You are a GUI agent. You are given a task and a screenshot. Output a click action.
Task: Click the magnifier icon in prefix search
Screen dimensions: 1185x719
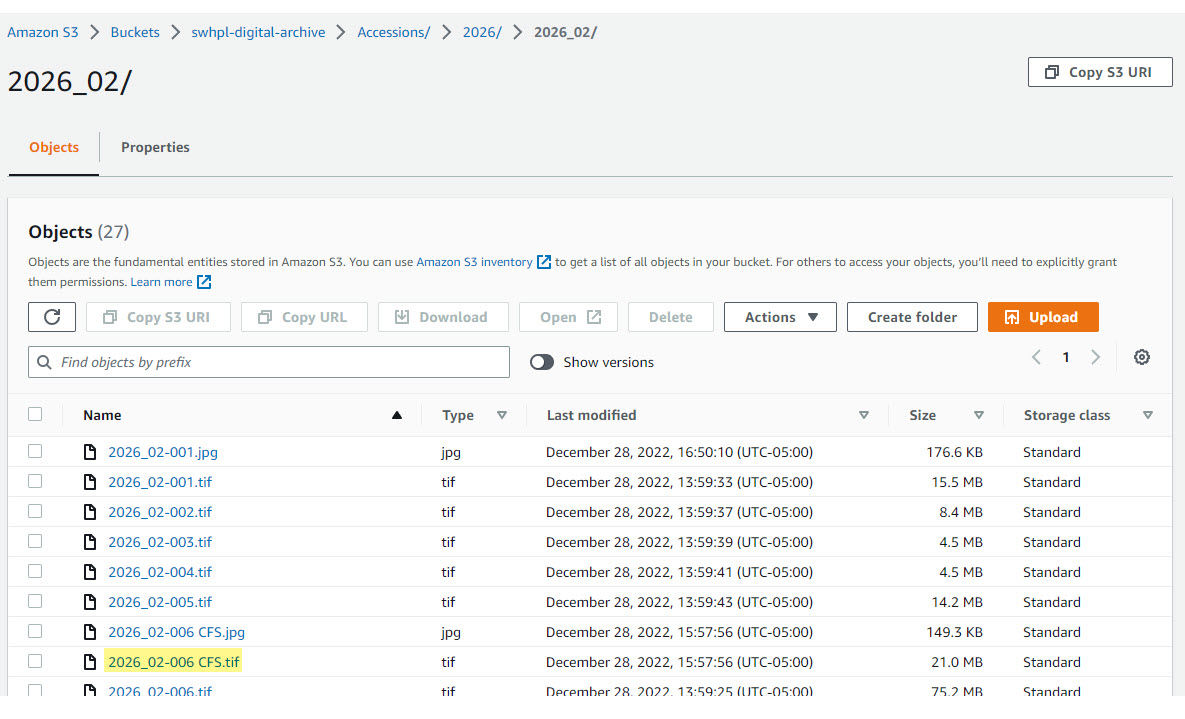[45, 362]
